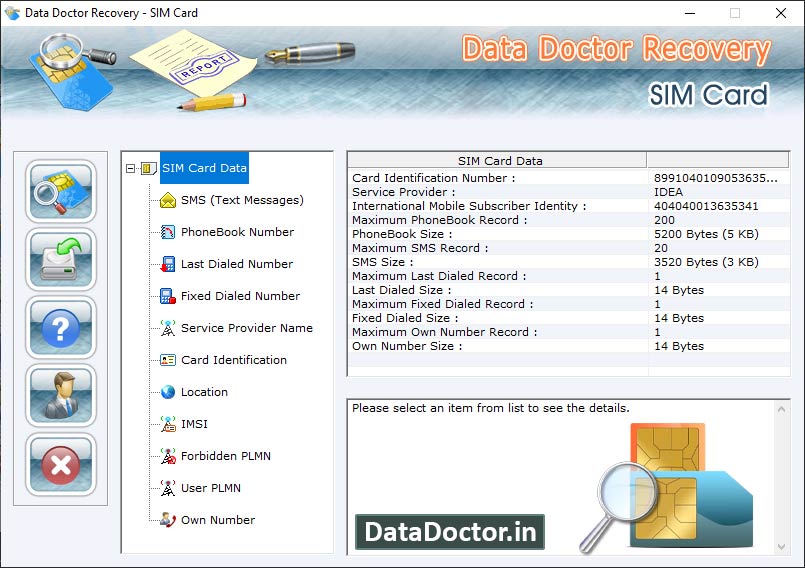Click the Own Number person icon
Viewport: 805px width, 568px height.
(x=168, y=520)
